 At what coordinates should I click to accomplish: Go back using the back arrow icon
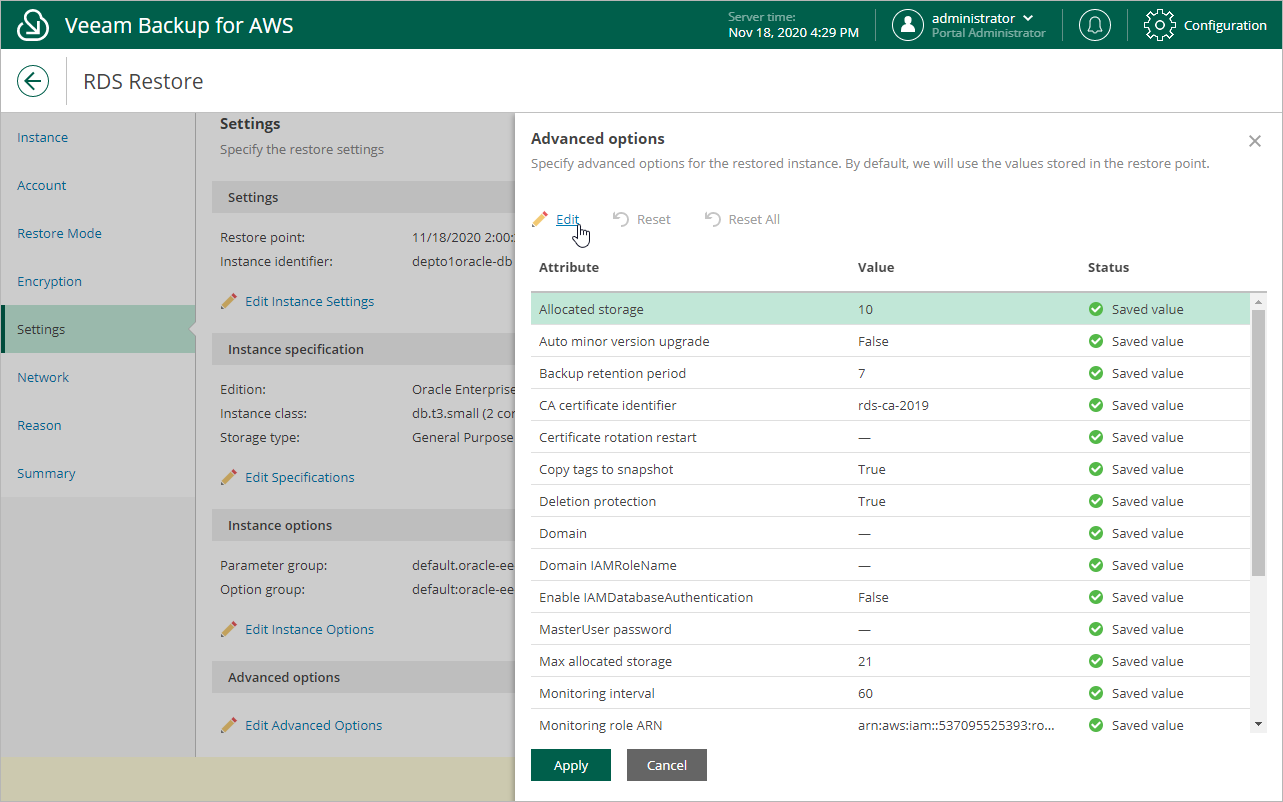point(33,81)
